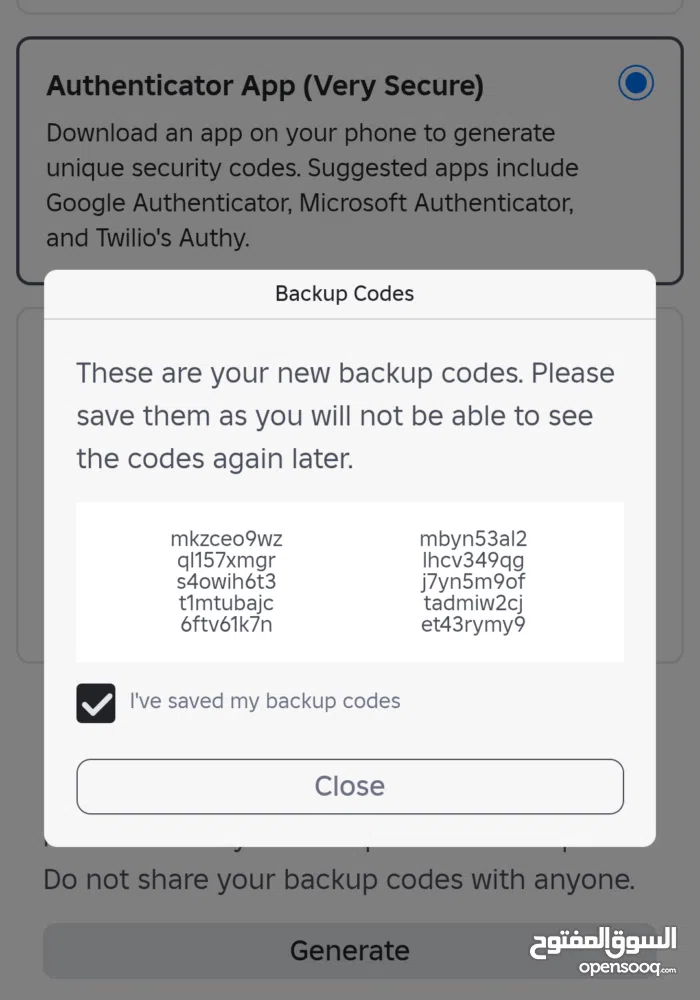Toggle the saved backup codes checkbox
Image resolution: width=700 pixels, height=1000 pixels.
96,703
